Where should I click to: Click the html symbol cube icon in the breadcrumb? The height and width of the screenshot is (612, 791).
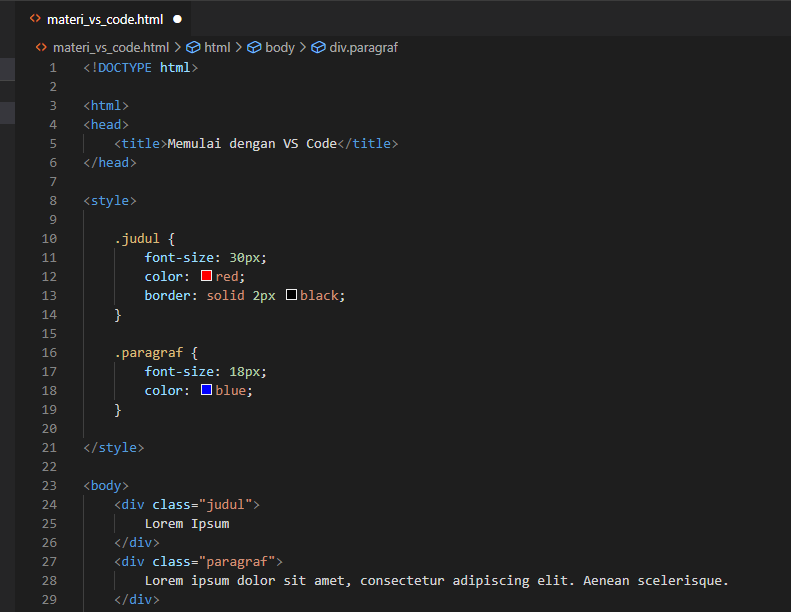pyautogui.click(x=193, y=47)
